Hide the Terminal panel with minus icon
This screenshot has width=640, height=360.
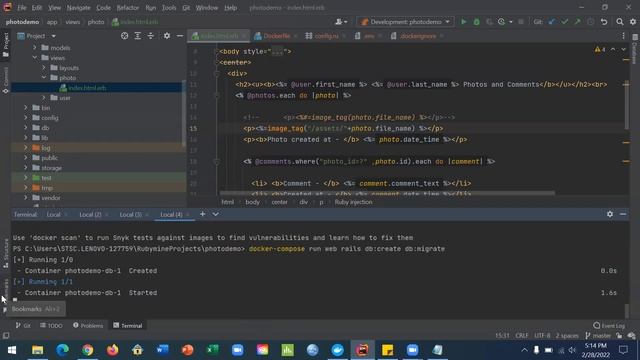pos(623,214)
